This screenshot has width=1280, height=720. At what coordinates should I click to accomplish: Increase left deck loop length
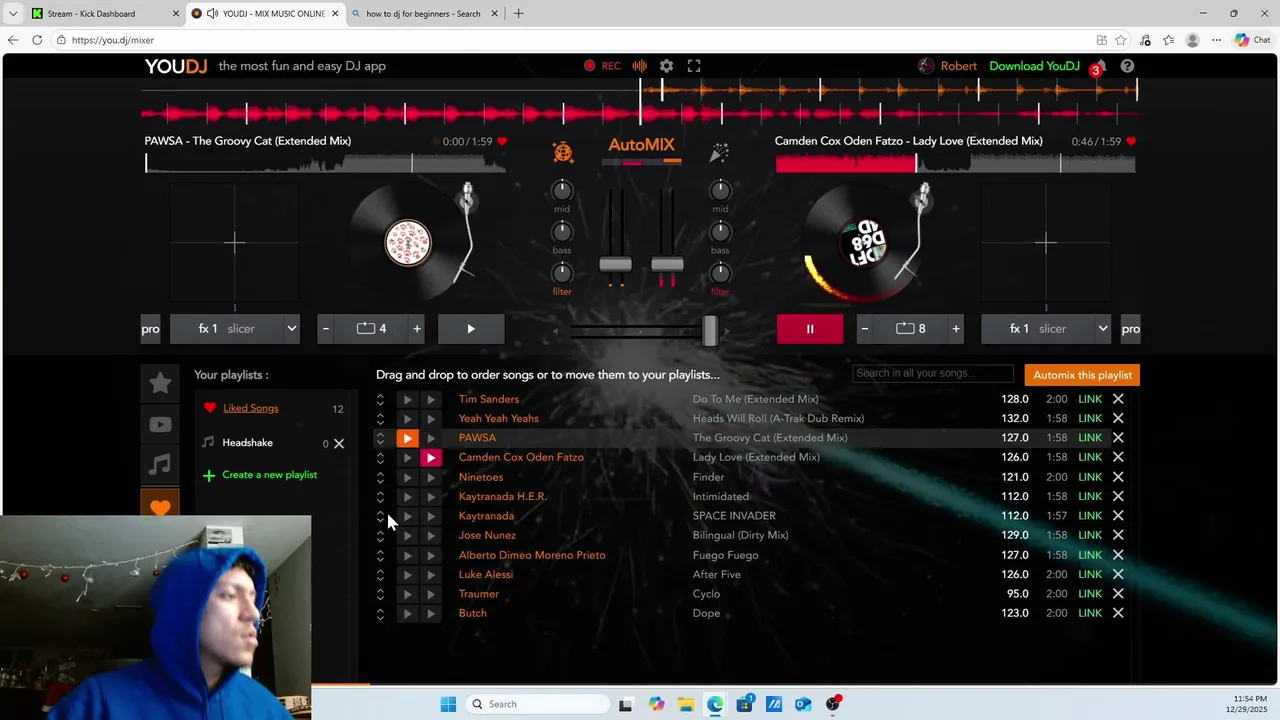pos(417,328)
